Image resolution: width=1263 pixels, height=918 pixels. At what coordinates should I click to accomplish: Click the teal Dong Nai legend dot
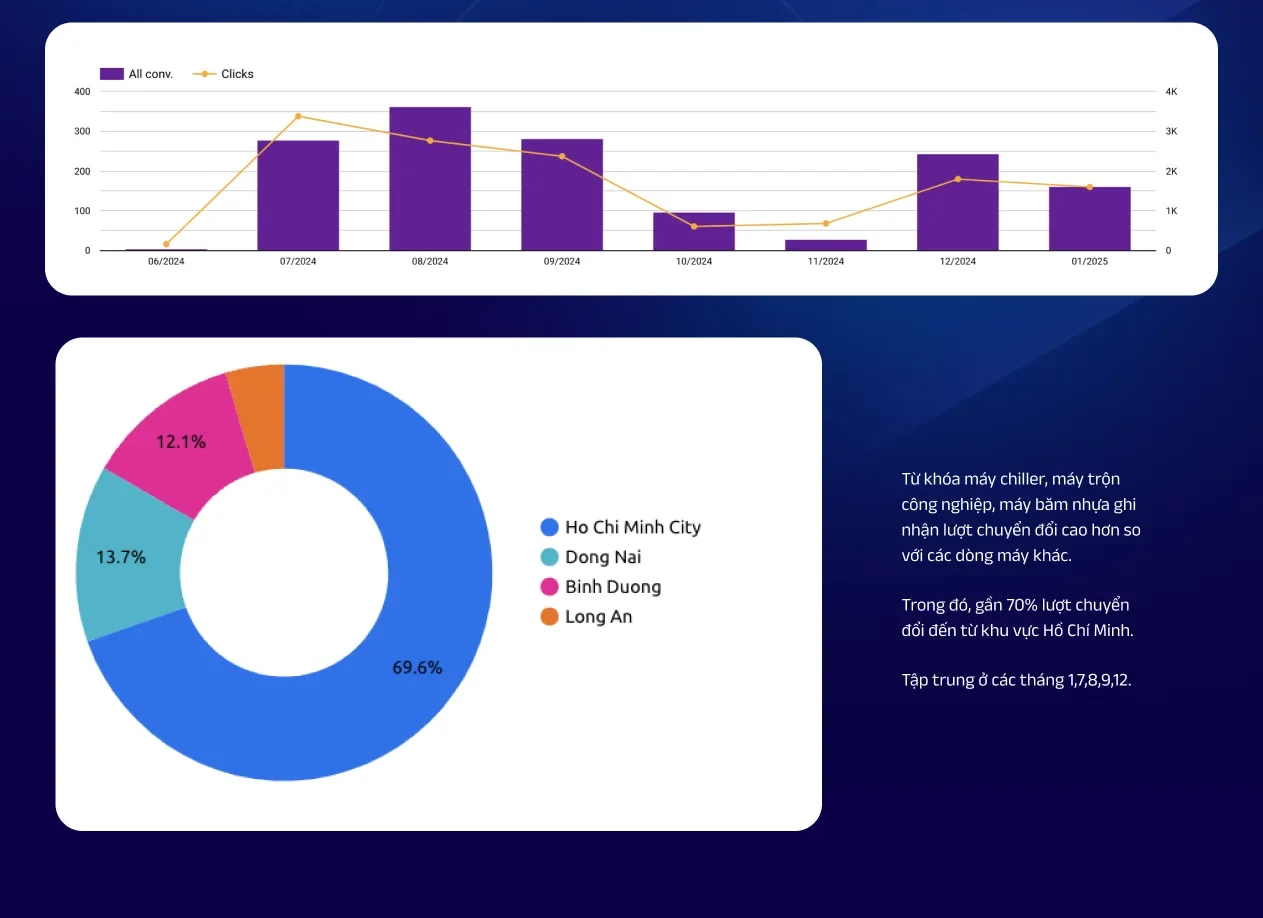(x=549, y=557)
